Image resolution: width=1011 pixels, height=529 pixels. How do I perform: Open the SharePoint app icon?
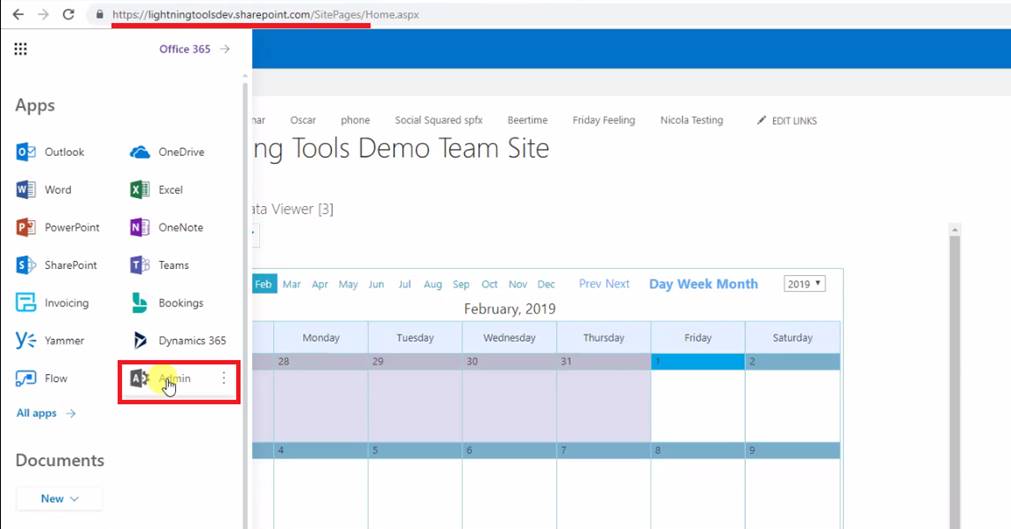point(26,265)
